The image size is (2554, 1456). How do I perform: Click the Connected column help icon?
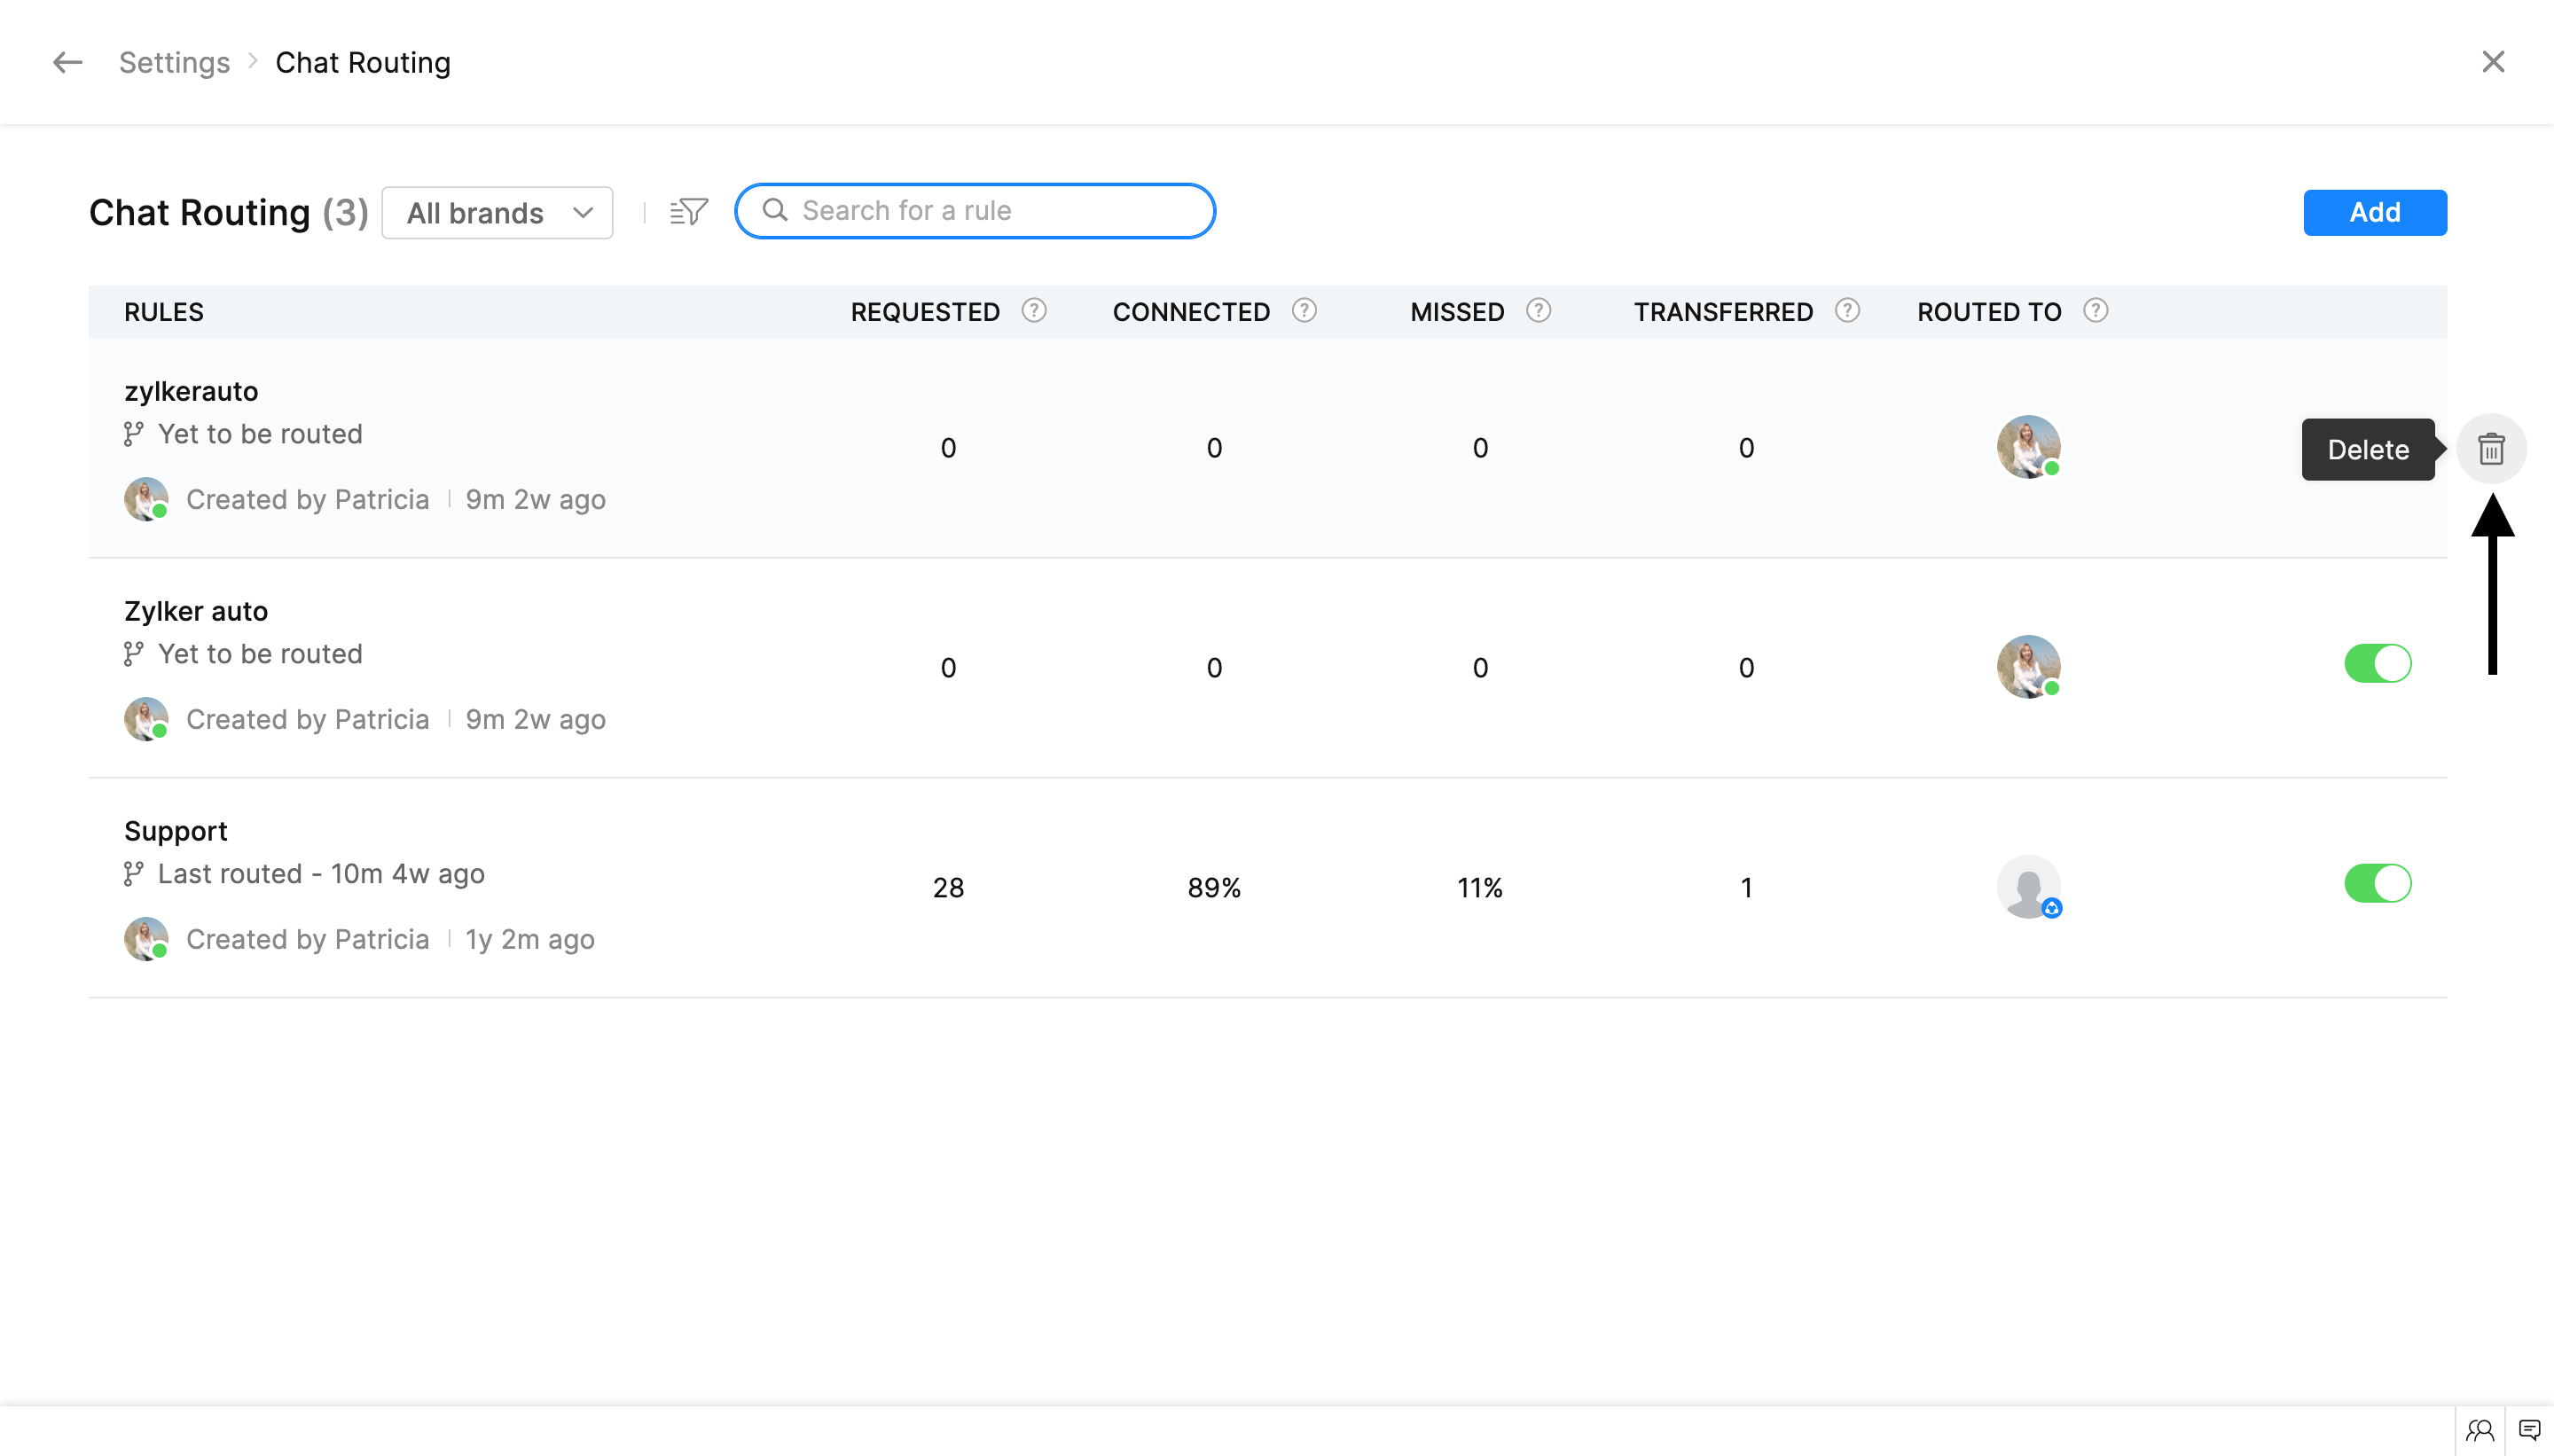pyautogui.click(x=1304, y=311)
